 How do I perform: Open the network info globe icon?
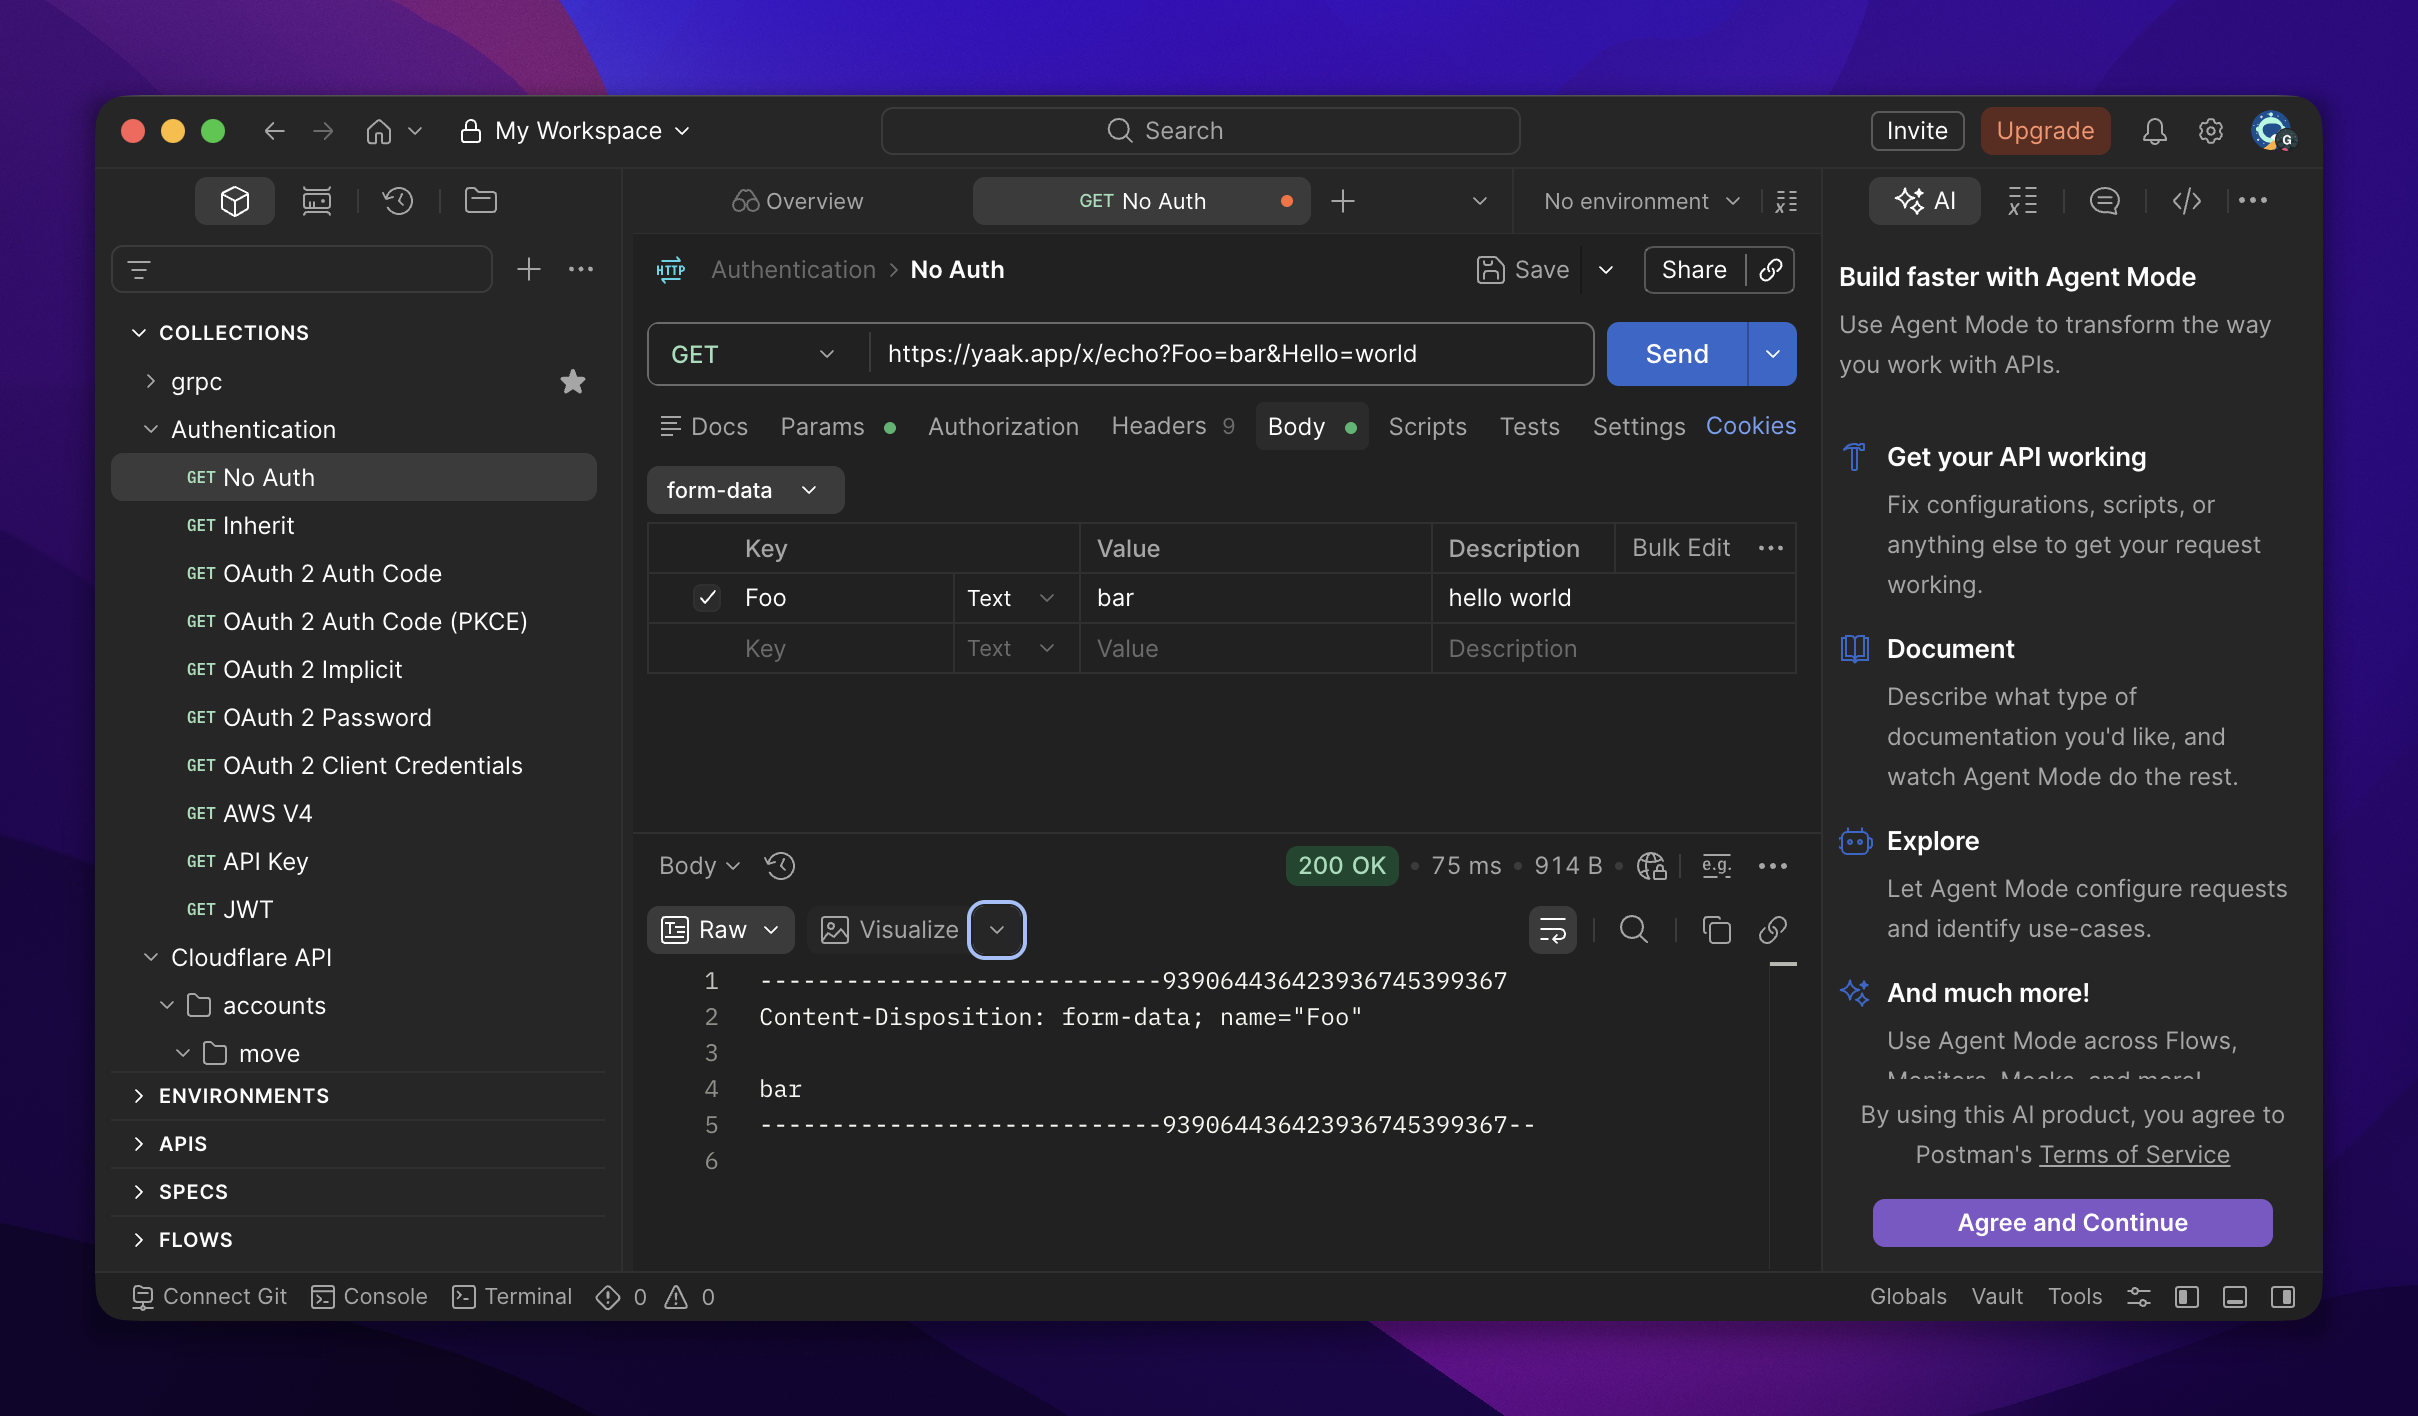click(x=1652, y=865)
